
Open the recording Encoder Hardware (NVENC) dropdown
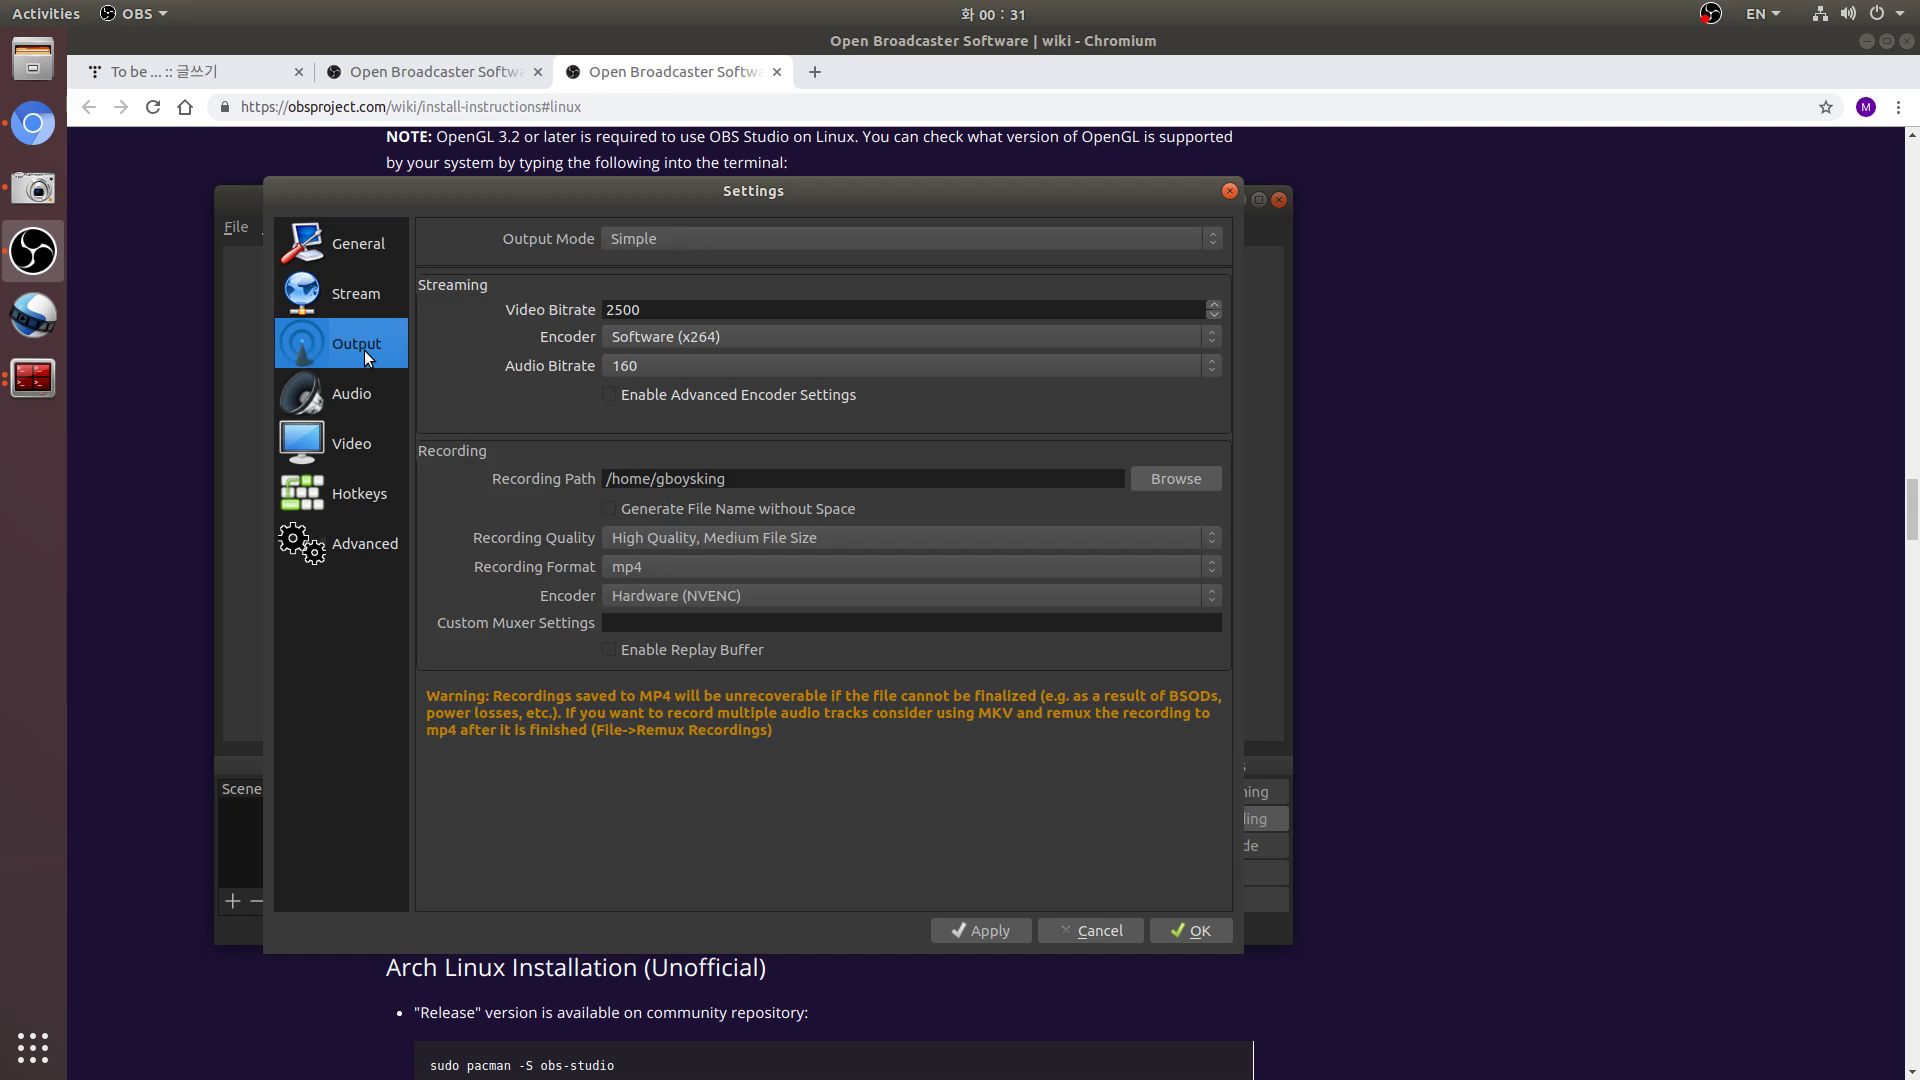pos(911,596)
